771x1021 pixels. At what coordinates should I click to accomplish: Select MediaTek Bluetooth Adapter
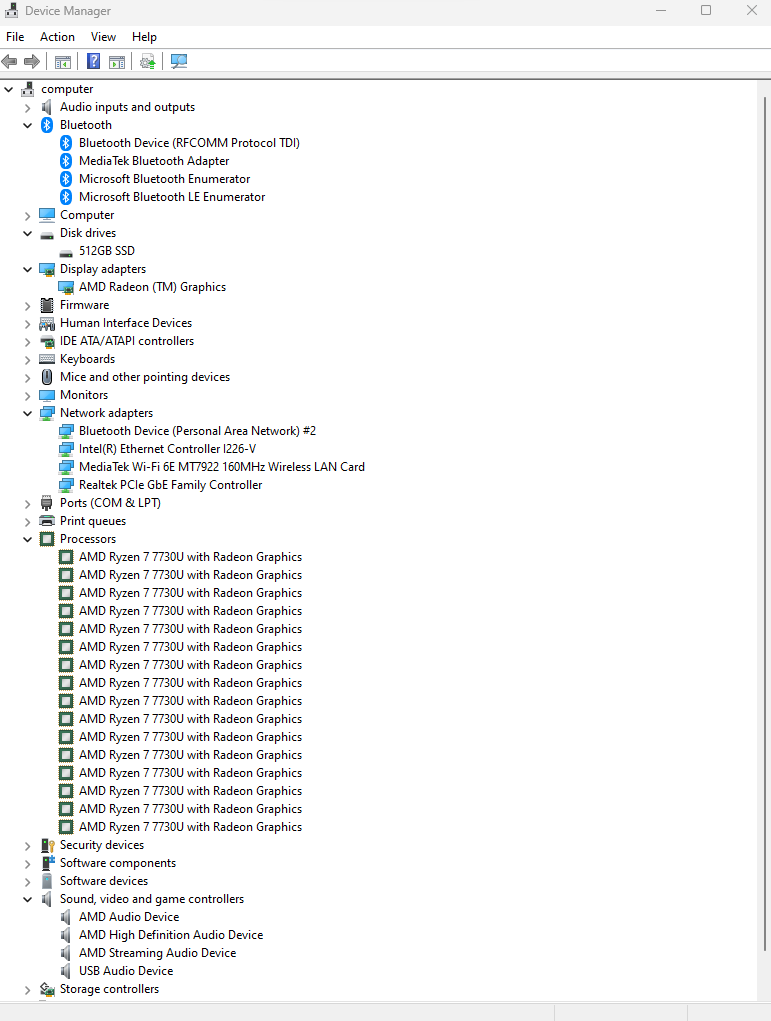click(154, 161)
